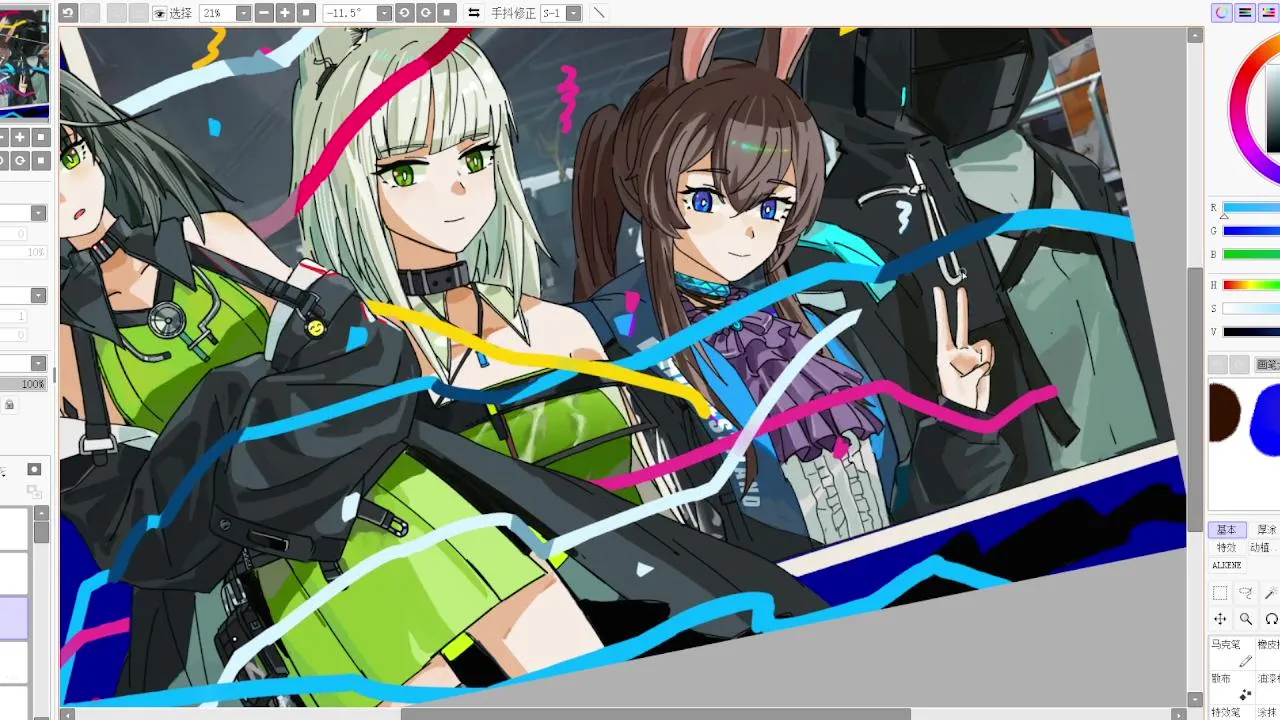Zoom in with the plus button

tap(285, 13)
